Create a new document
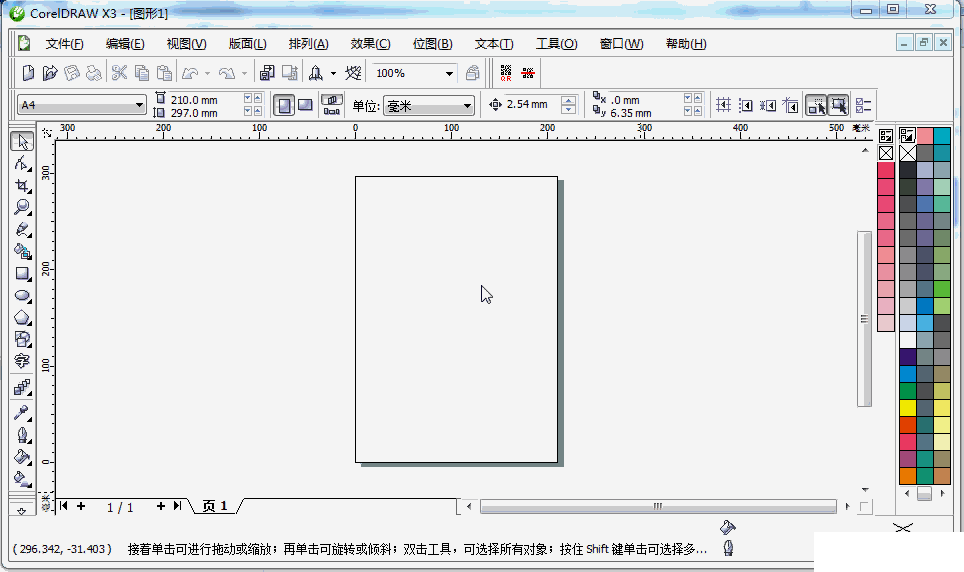The height and width of the screenshot is (572, 964). click(x=28, y=73)
